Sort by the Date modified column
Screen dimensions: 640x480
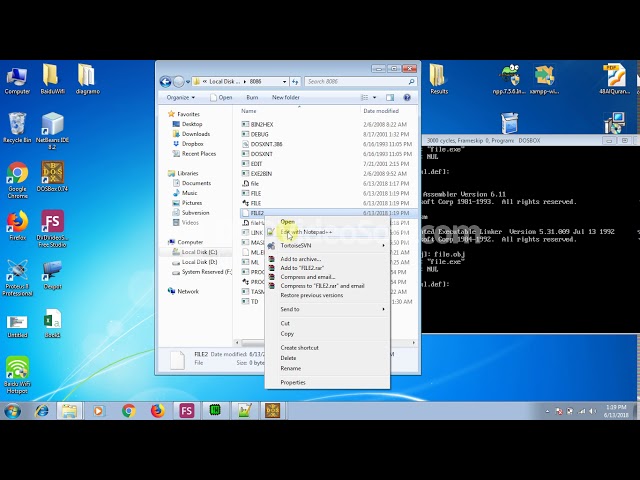pos(388,111)
